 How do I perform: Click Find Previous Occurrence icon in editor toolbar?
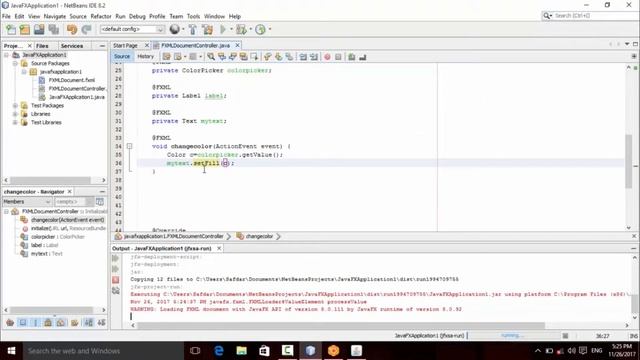pyautogui.click(x=222, y=57)
